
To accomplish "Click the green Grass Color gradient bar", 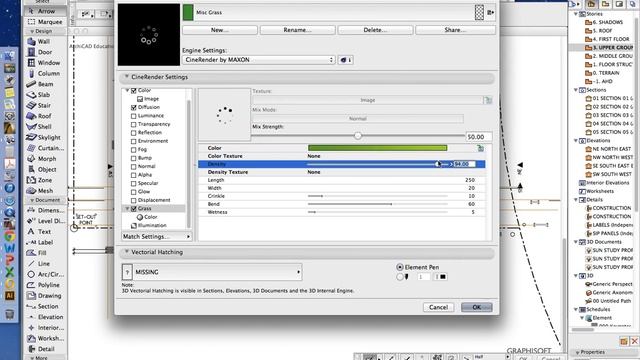I will pyautogui.click(x=378, y=148).
